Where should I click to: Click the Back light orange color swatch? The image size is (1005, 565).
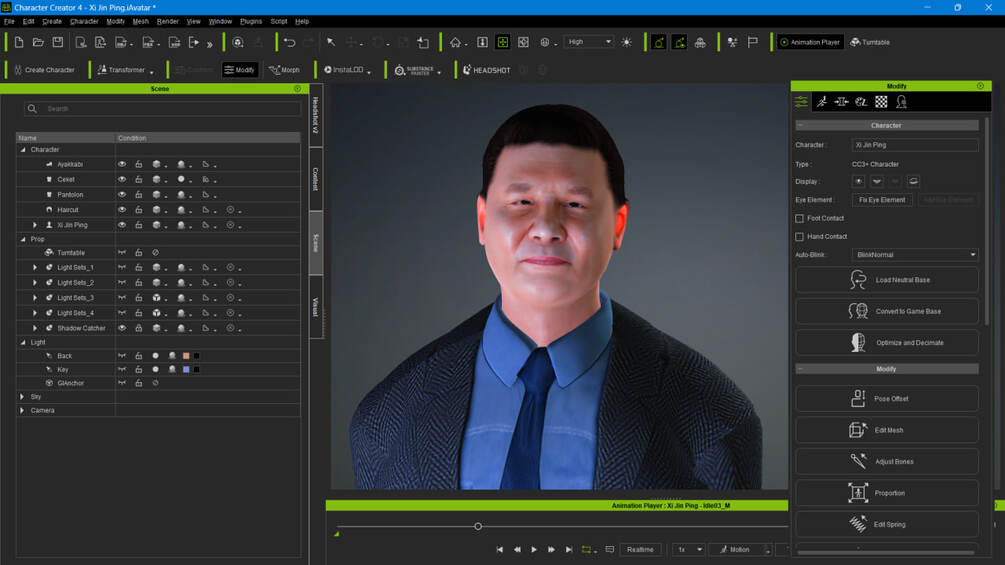coord(186,356)
